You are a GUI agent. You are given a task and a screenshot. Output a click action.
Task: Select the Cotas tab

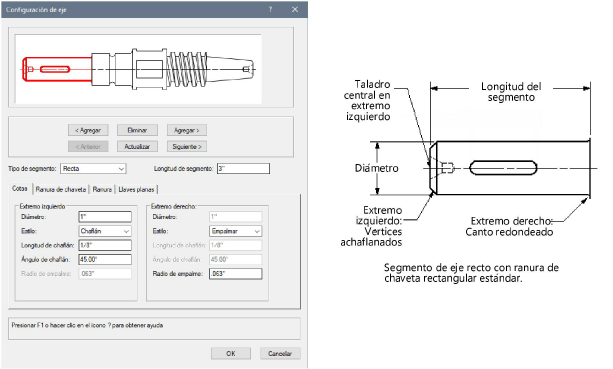[x=20, y=188]
